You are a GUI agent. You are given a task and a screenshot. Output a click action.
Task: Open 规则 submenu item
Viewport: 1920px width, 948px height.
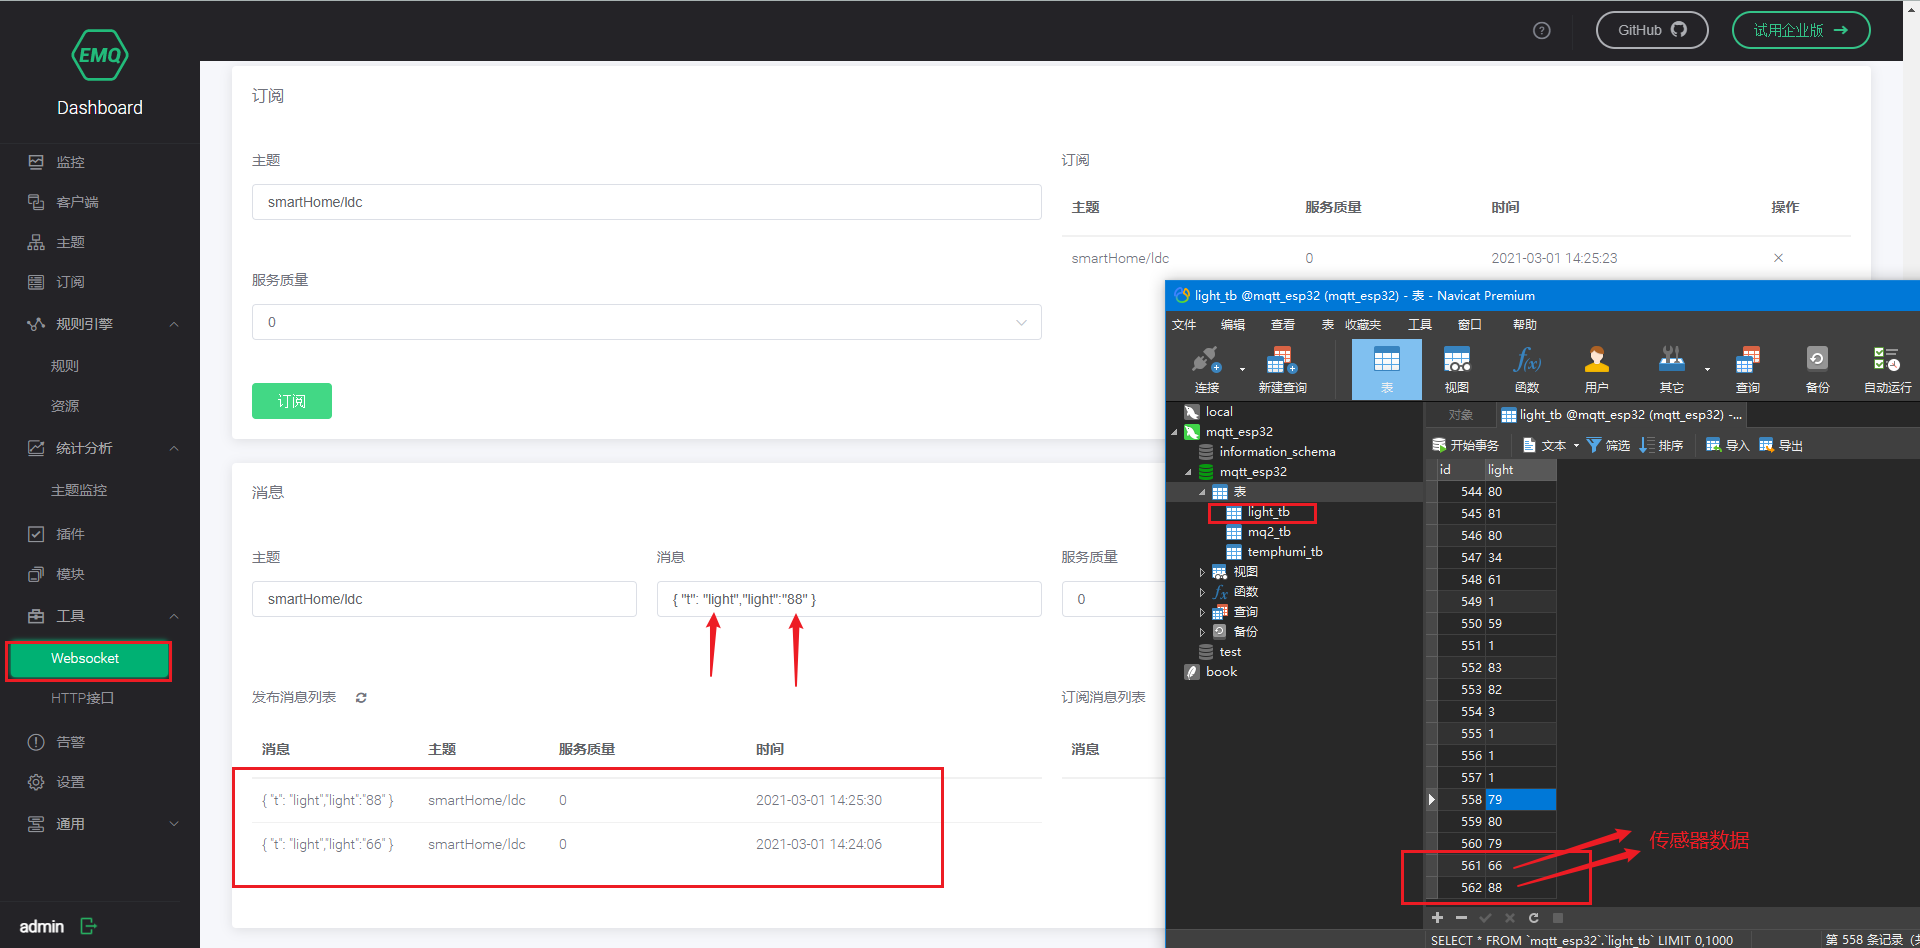[x=65, y=366]
